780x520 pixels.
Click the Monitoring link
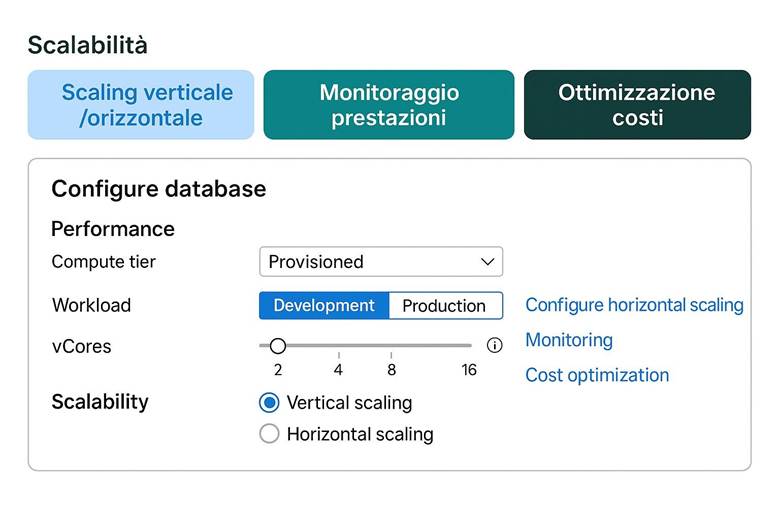pos(569,340)
